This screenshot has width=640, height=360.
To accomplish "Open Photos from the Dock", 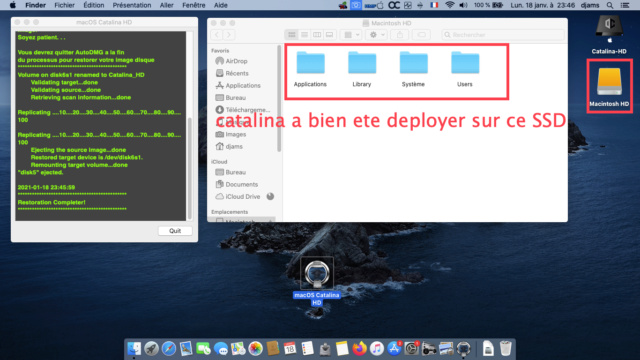I will pos(256,349).
